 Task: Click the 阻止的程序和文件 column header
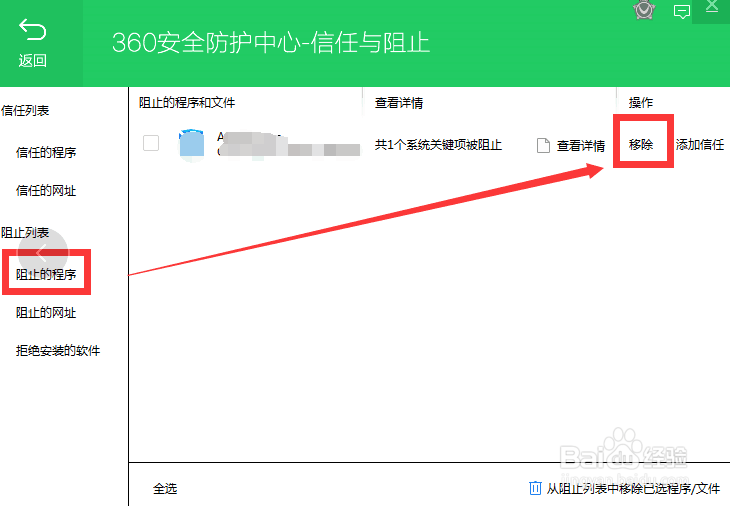click(x=187, y=103)
